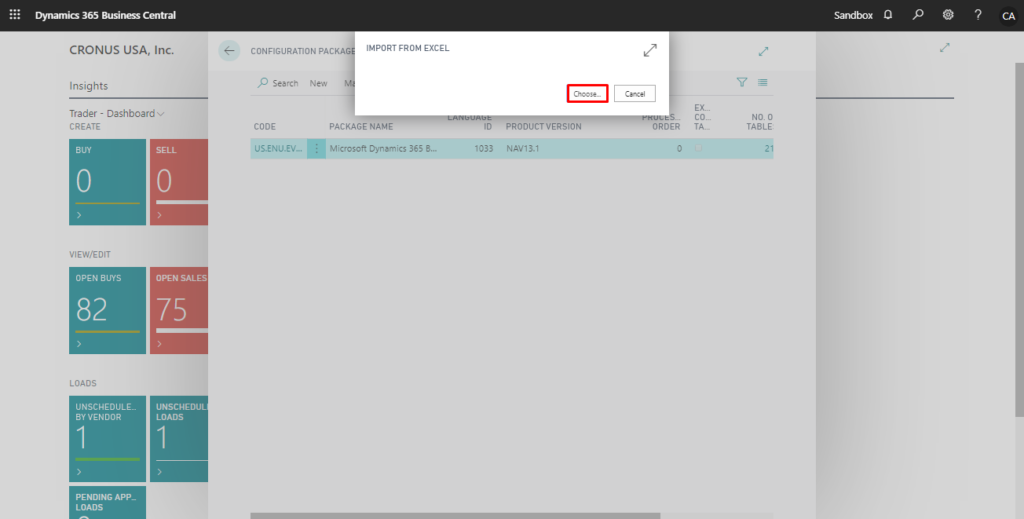Click Choose to select Excel file
Image resolution: width=1024 pixels, height=519 pixels.
tap(587, 93)
